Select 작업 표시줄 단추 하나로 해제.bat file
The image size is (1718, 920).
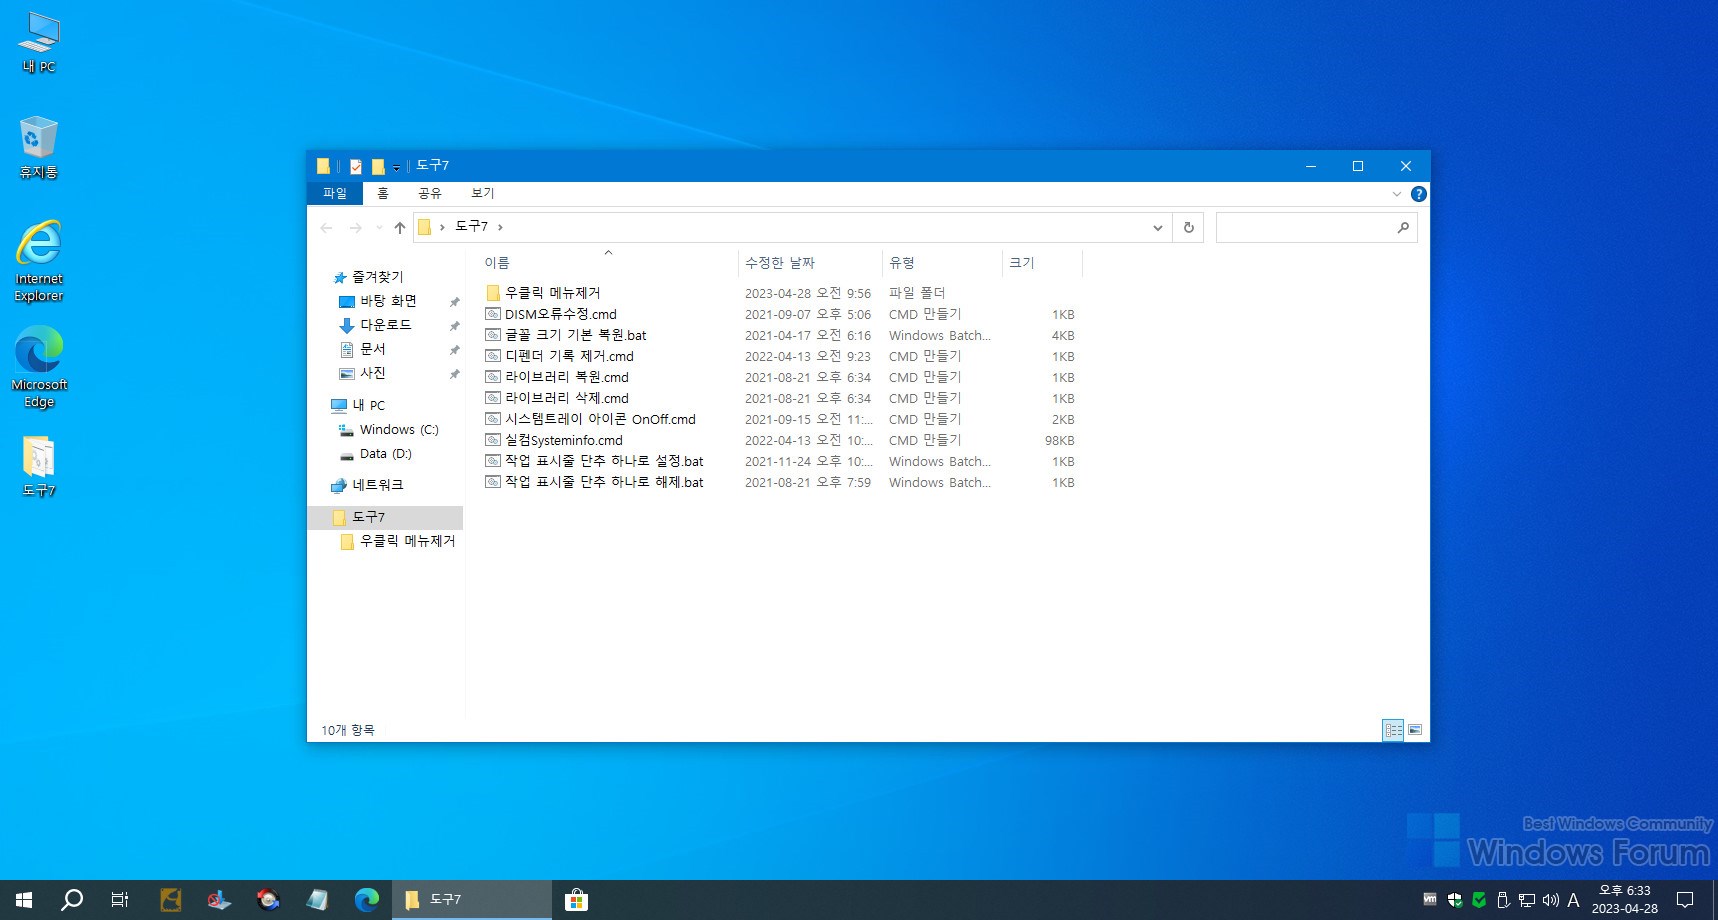pyautogui.click(x=595, y=482)
